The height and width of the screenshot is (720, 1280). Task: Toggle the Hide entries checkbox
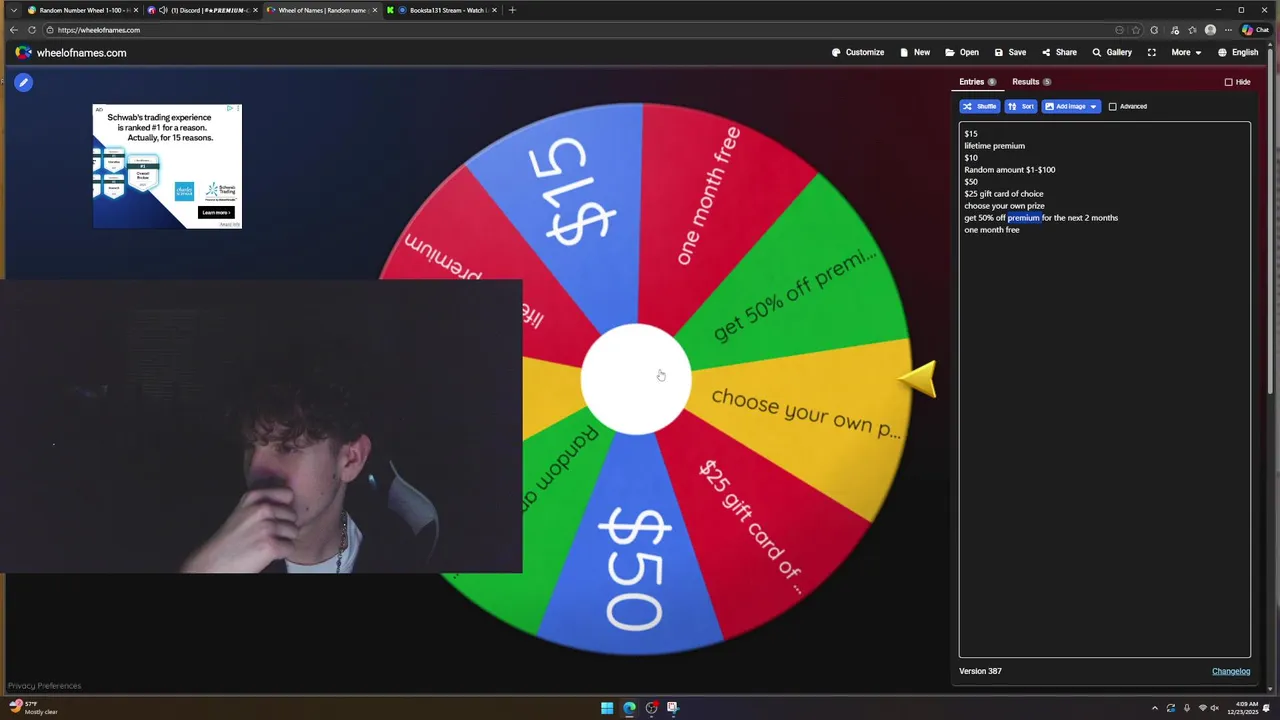(x=1229, y=82)
